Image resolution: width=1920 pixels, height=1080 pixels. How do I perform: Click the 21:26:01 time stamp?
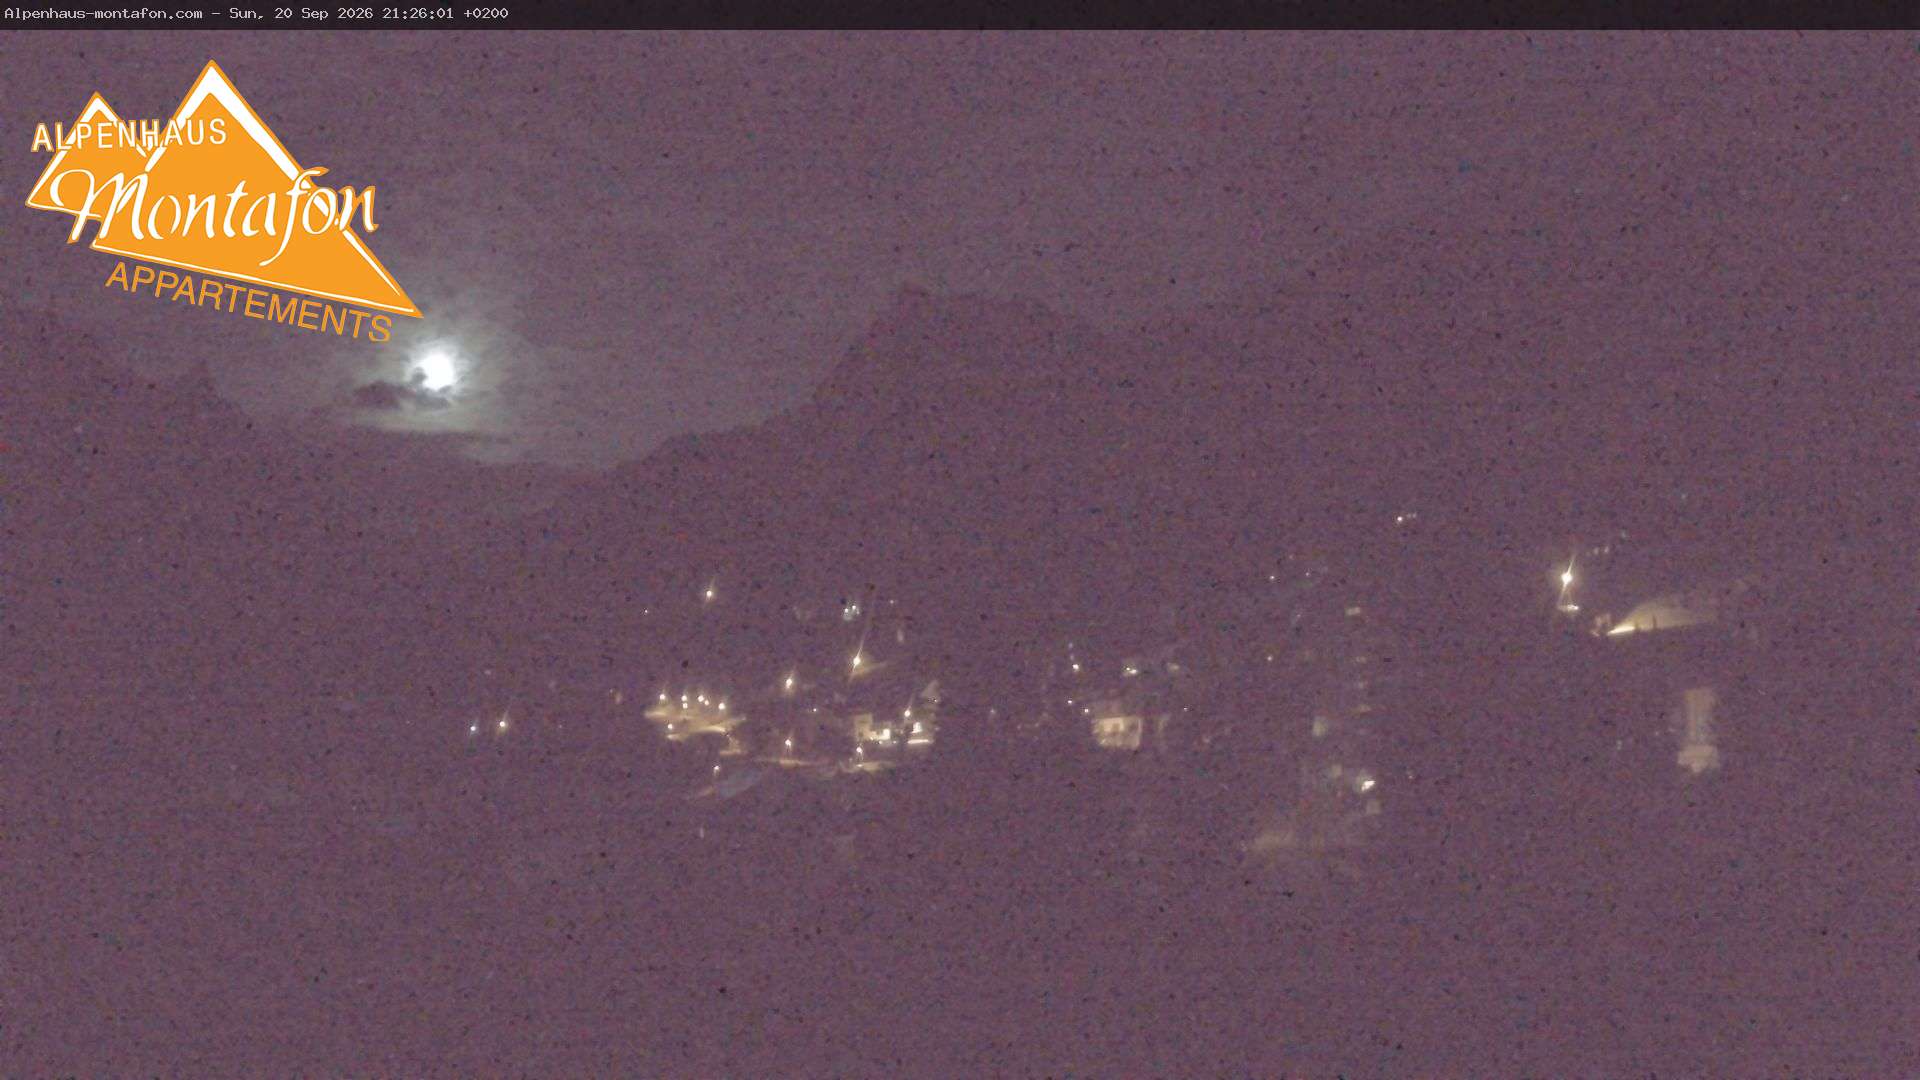(417, 13)
